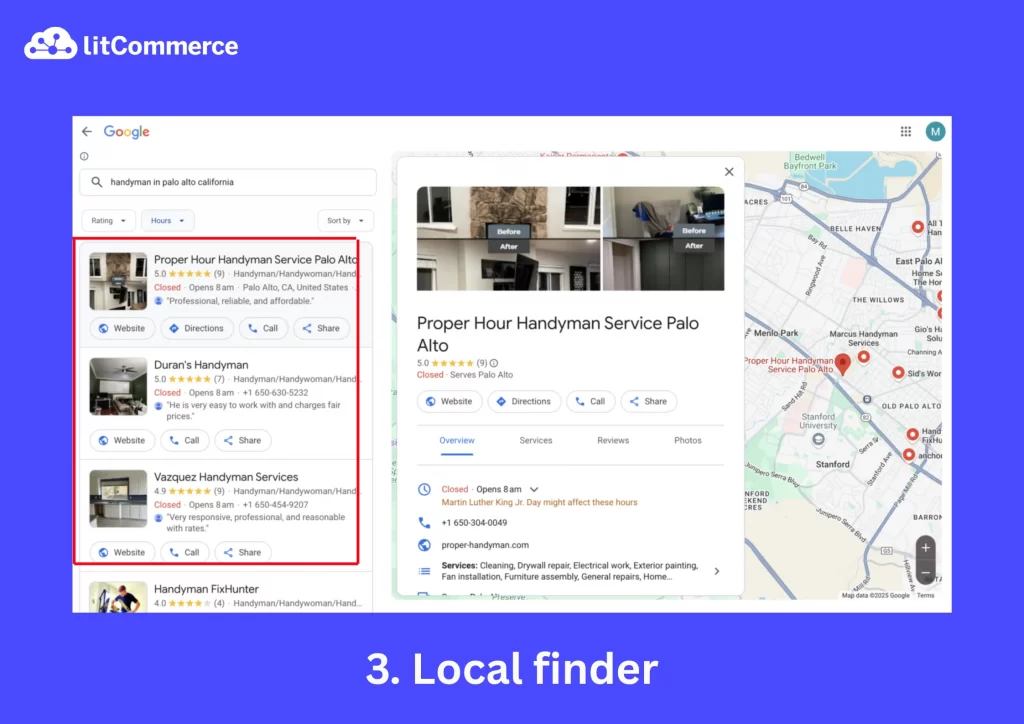This screenshot has height=724, width=1024.
Task: Open the cabinet before/after photo in panel
Action: [x=663, y=239]
